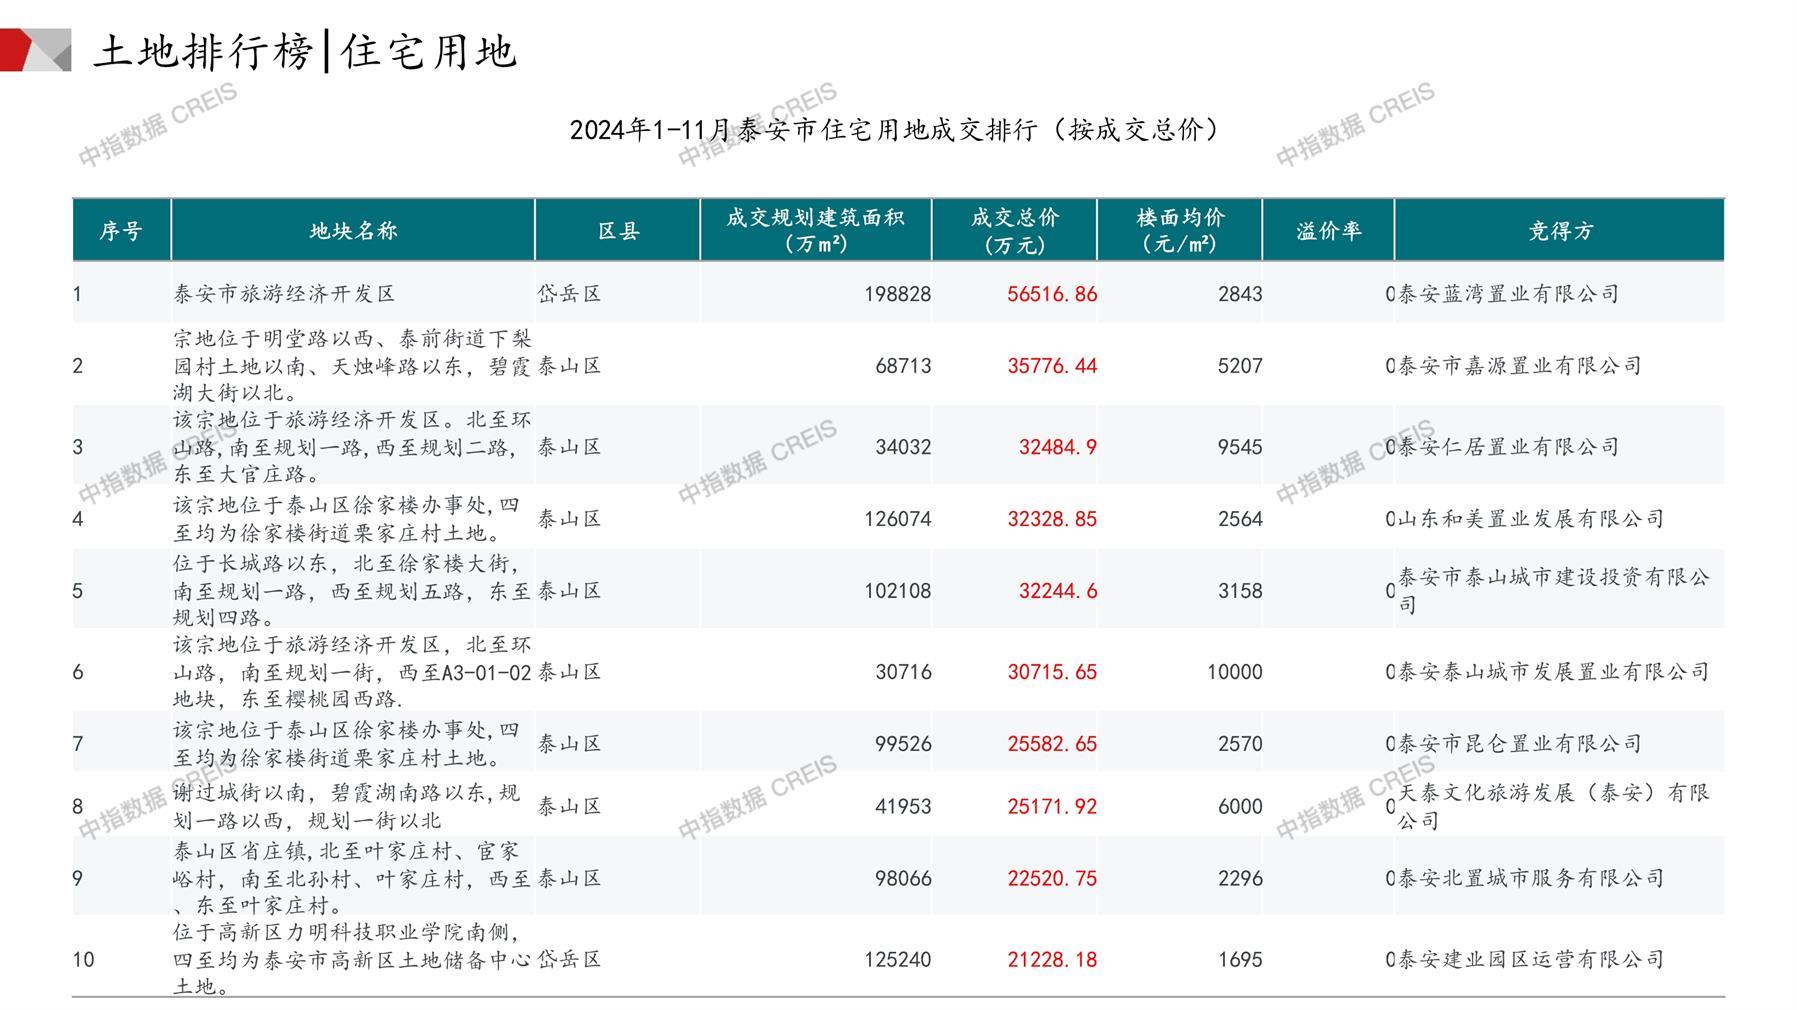The image size is (1797, 1010).
Task: Click the bidder 泰安蓝湾置业有限公司
Action: pos(1508,294)
